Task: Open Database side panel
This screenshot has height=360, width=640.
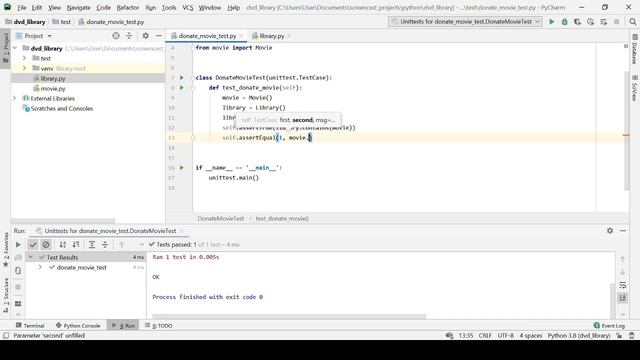Action: 634,50
